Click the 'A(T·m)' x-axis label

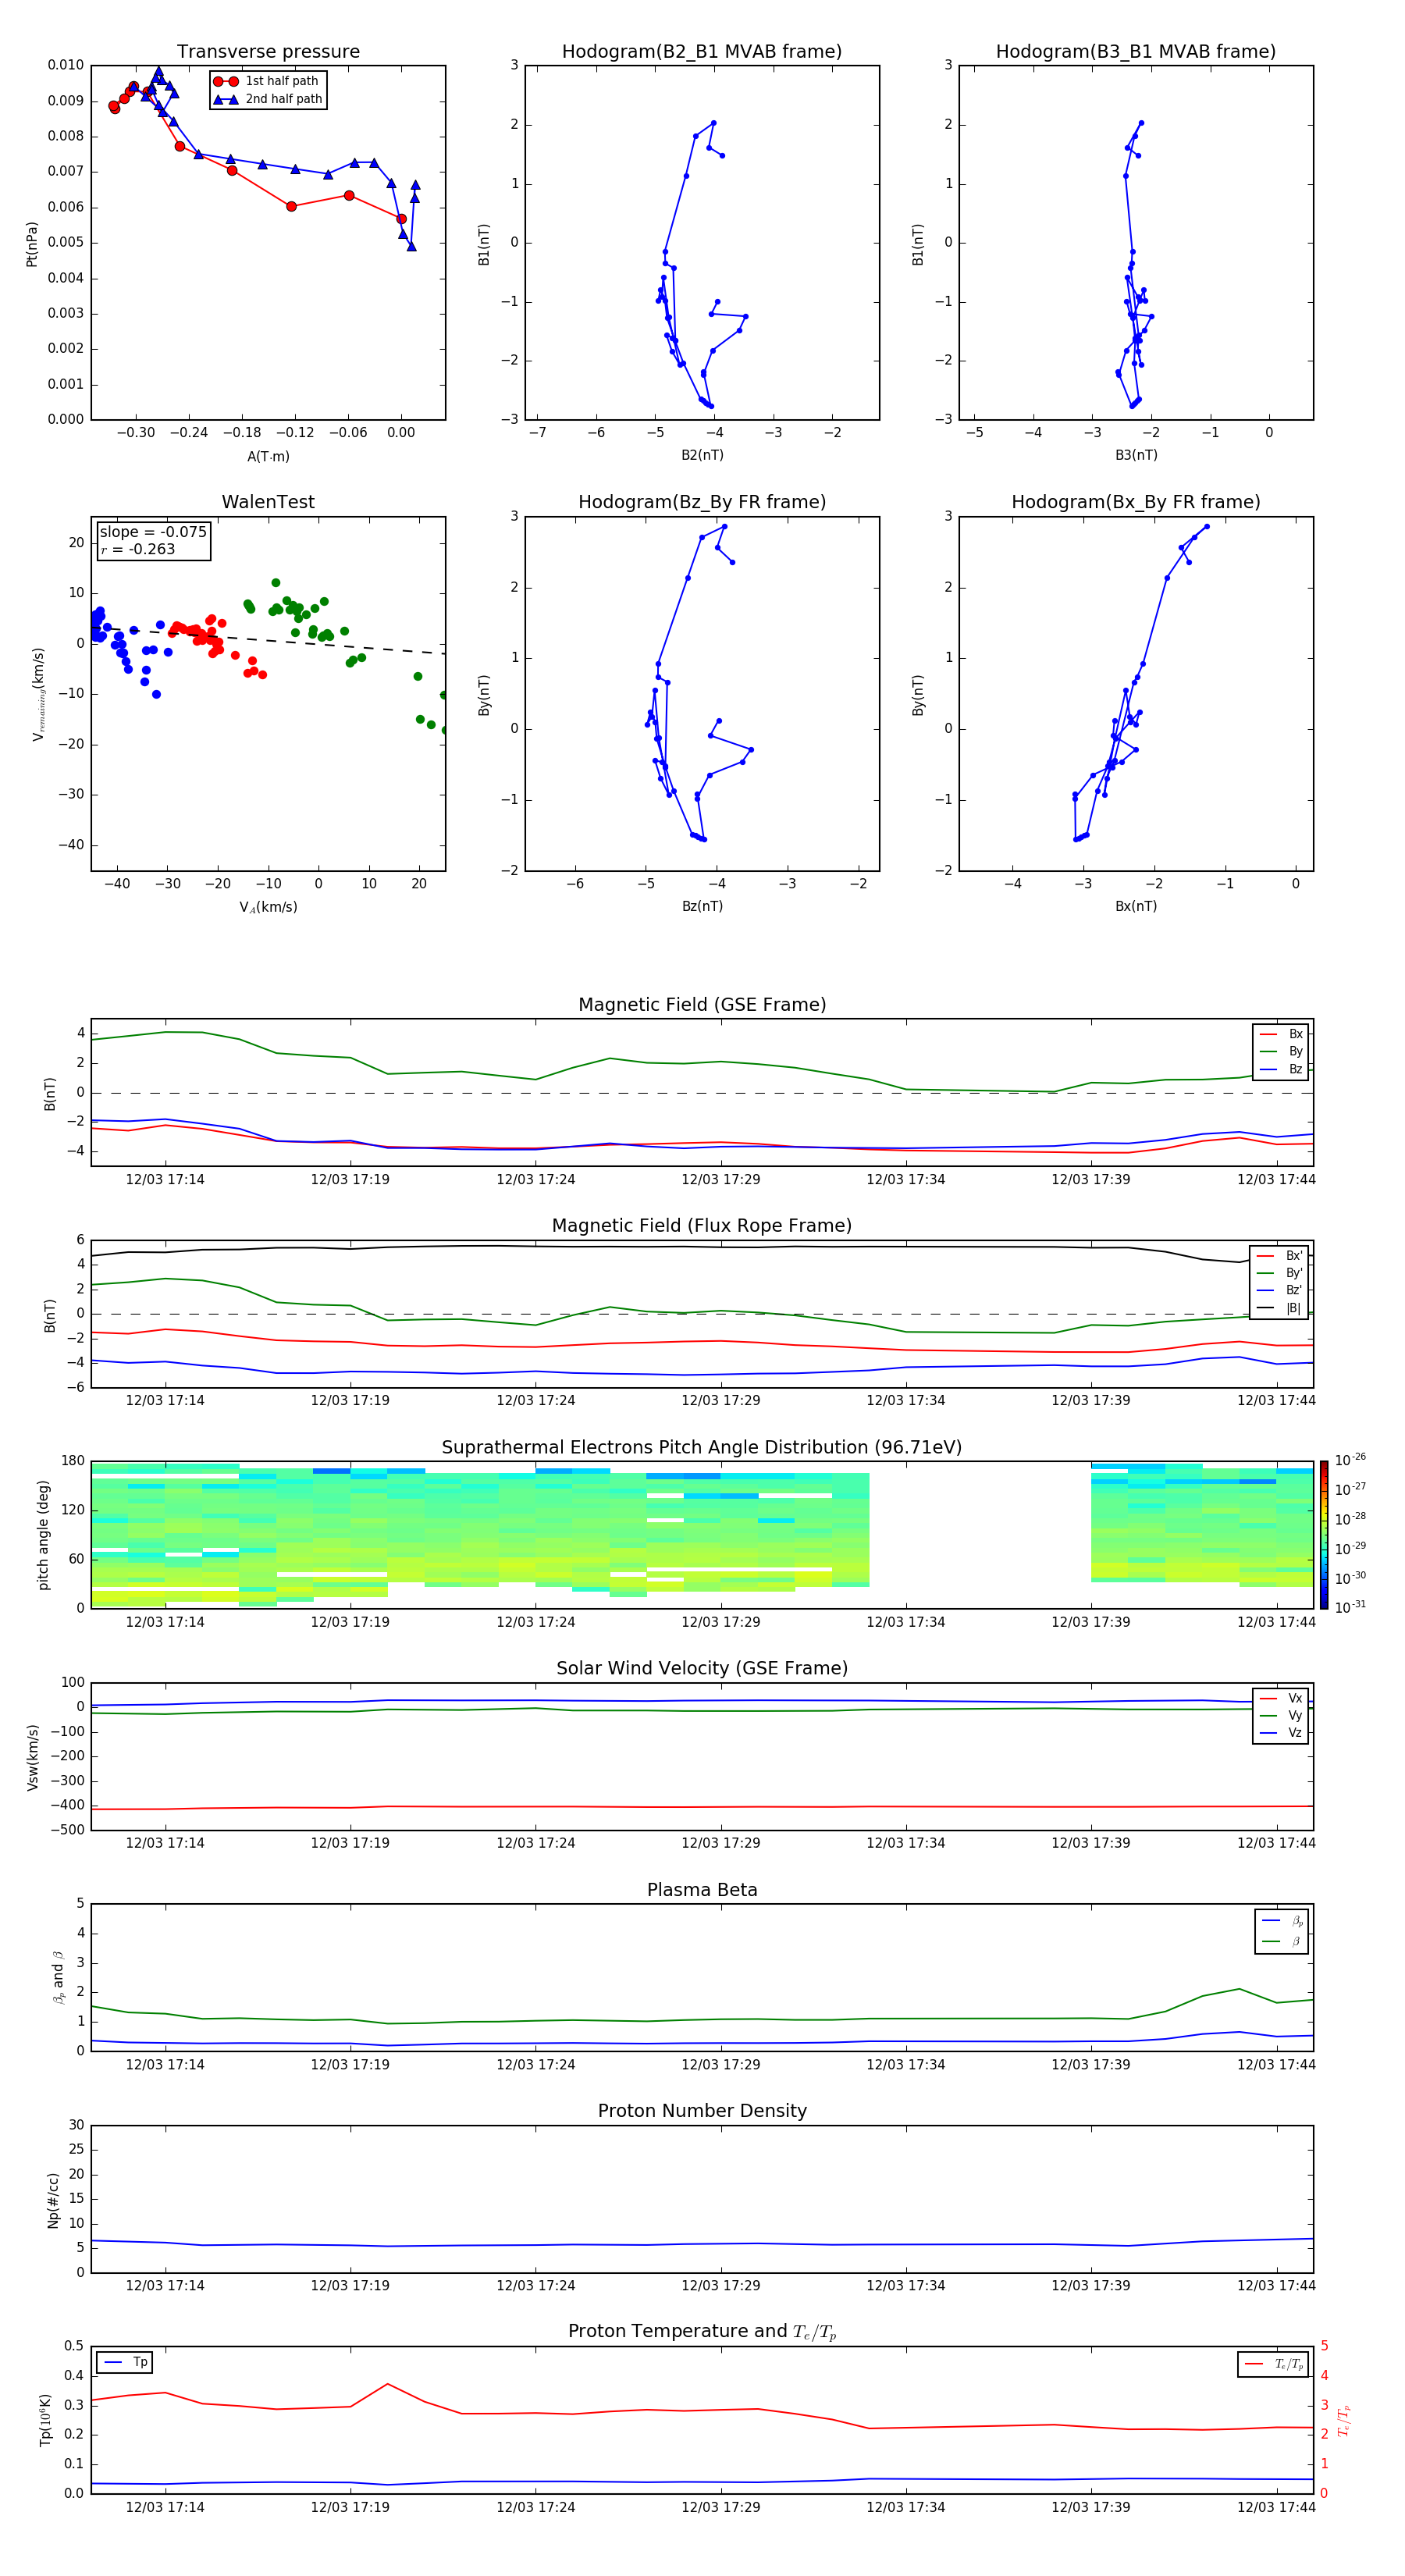[268, 456]
